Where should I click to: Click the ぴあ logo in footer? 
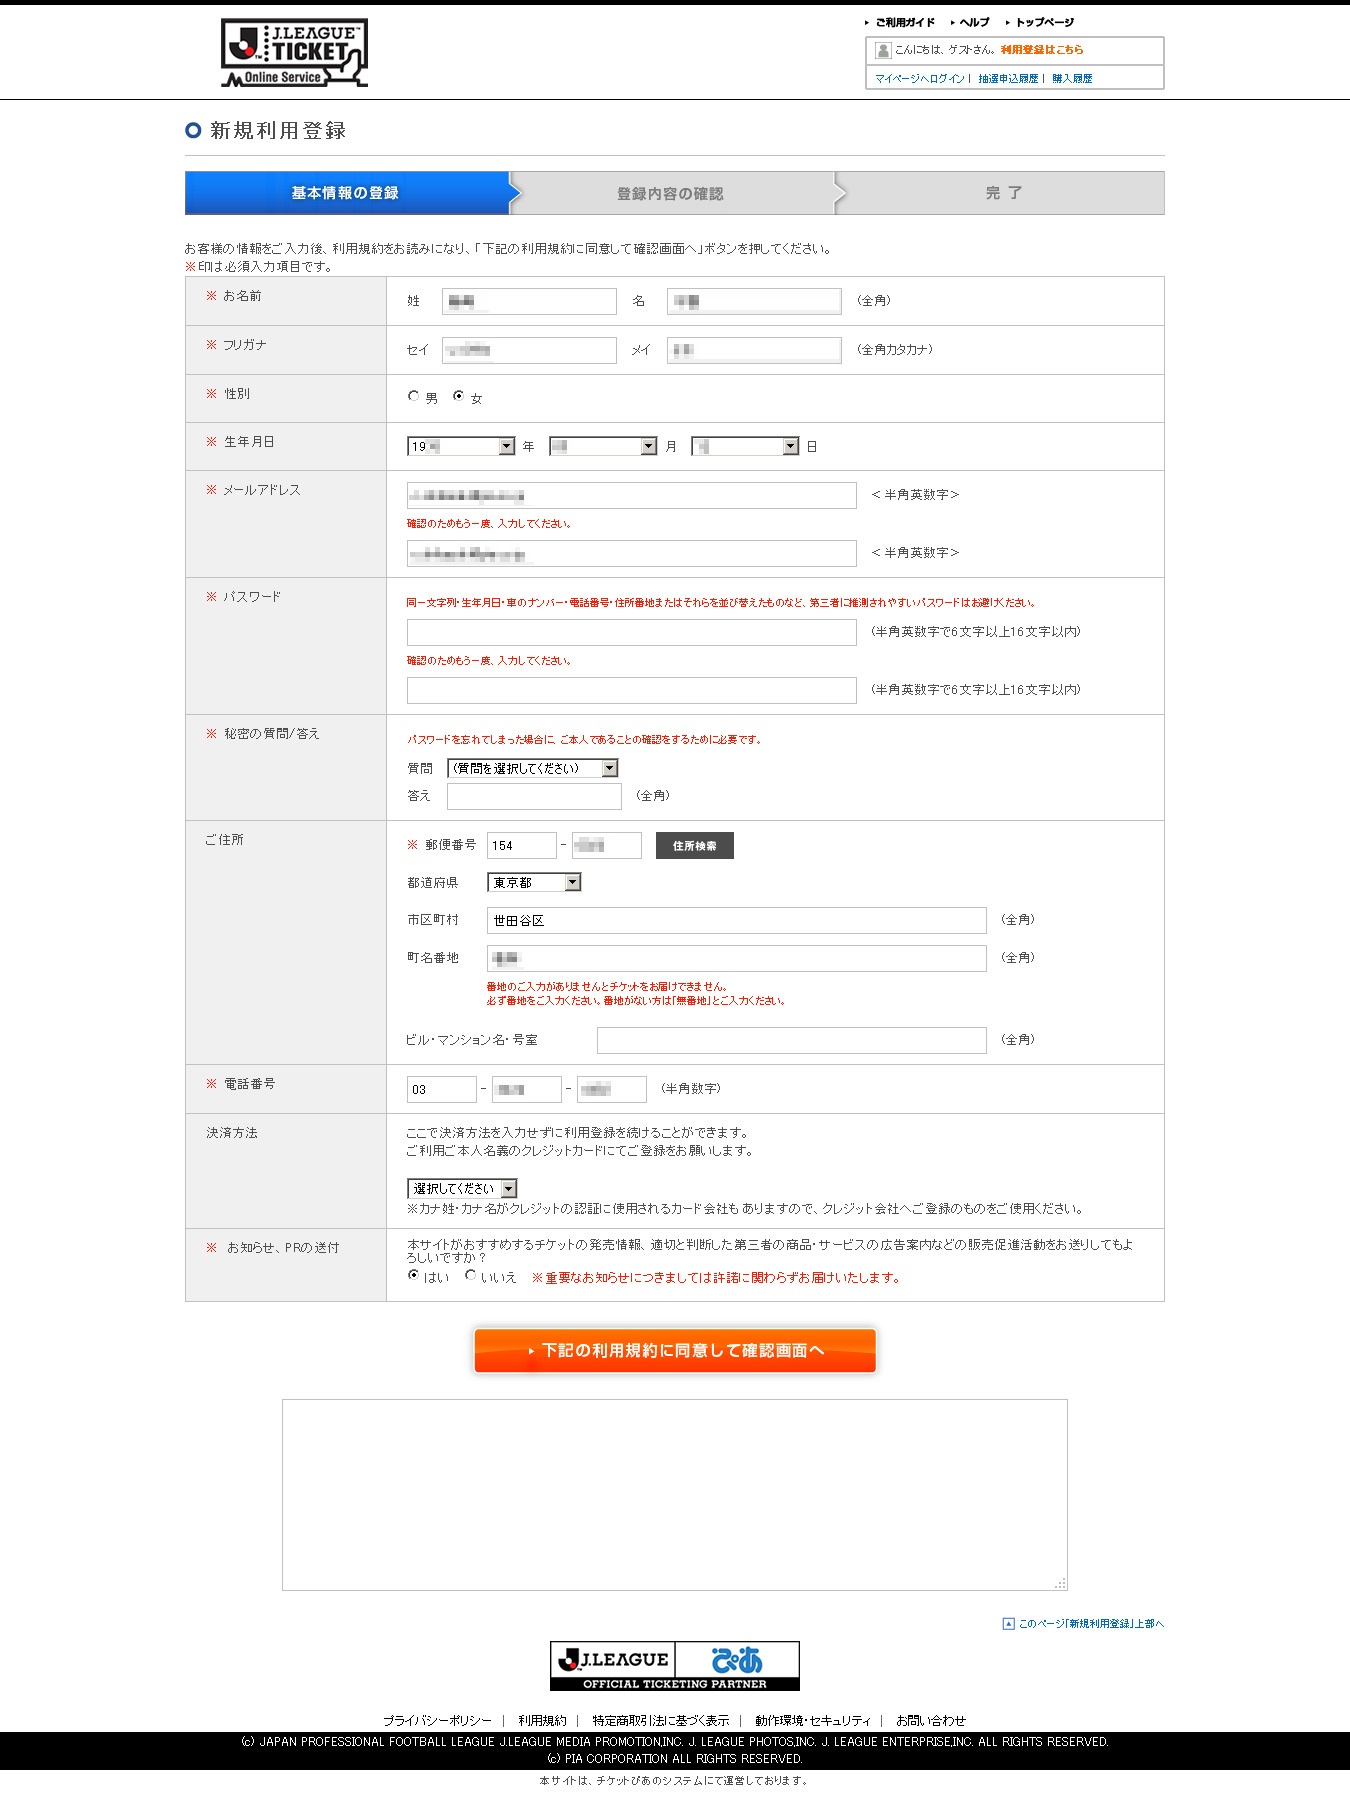tap(737, 1660)
